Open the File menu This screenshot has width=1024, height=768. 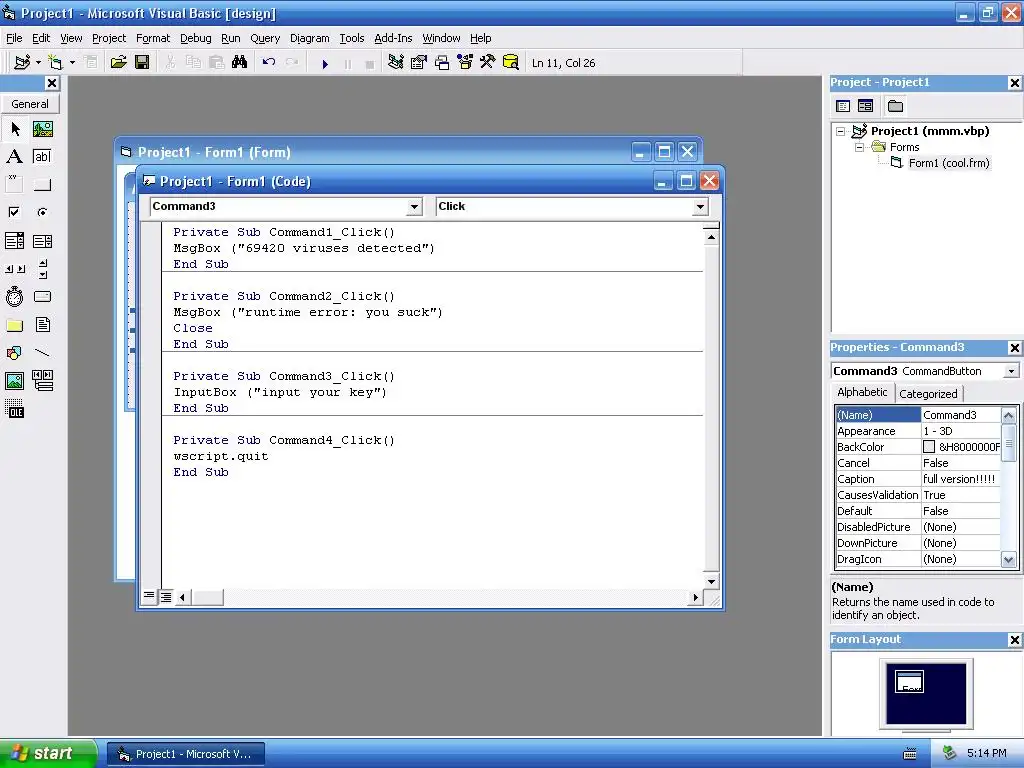pos(14,38)
